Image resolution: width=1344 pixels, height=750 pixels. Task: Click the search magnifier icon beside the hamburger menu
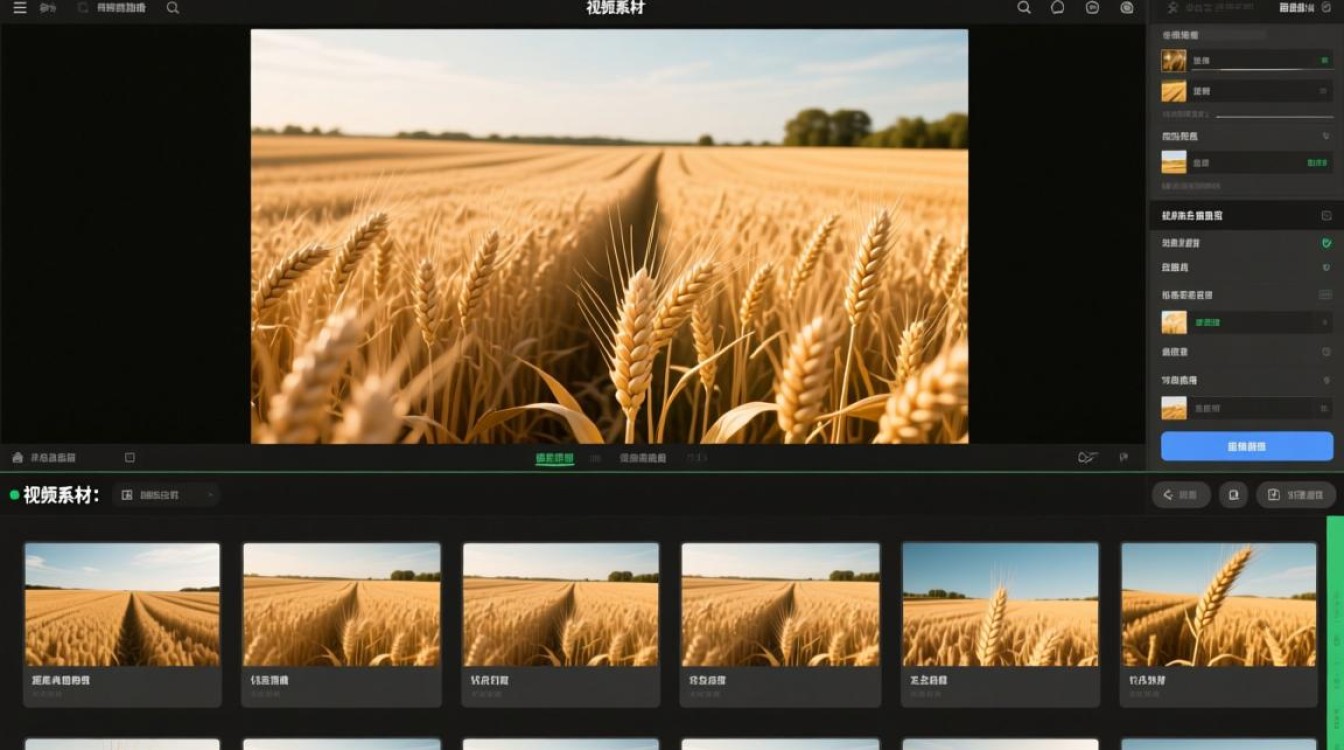coord(173,7)
